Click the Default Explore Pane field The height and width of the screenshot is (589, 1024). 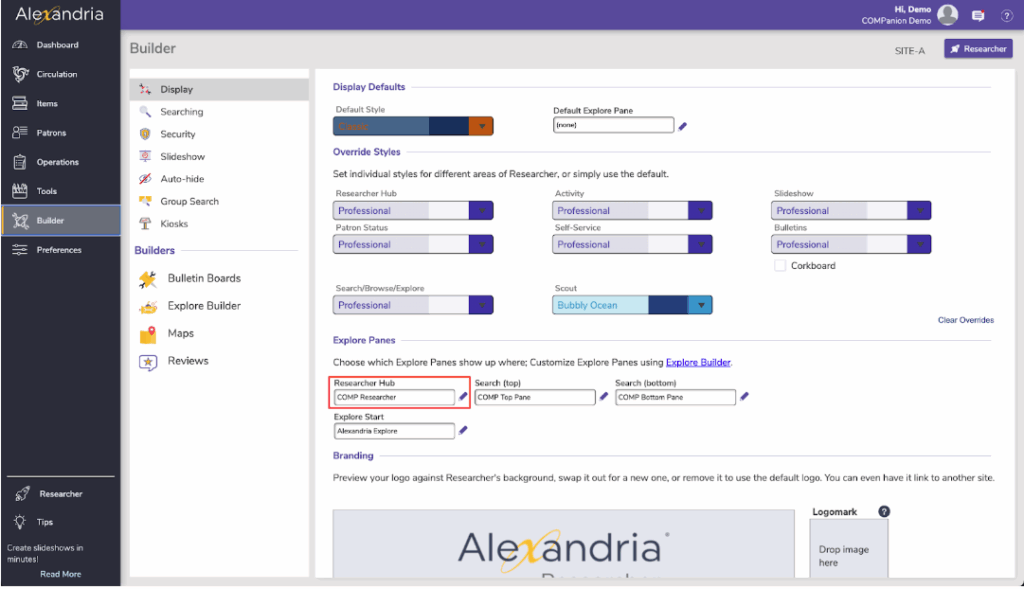[613, 125]
